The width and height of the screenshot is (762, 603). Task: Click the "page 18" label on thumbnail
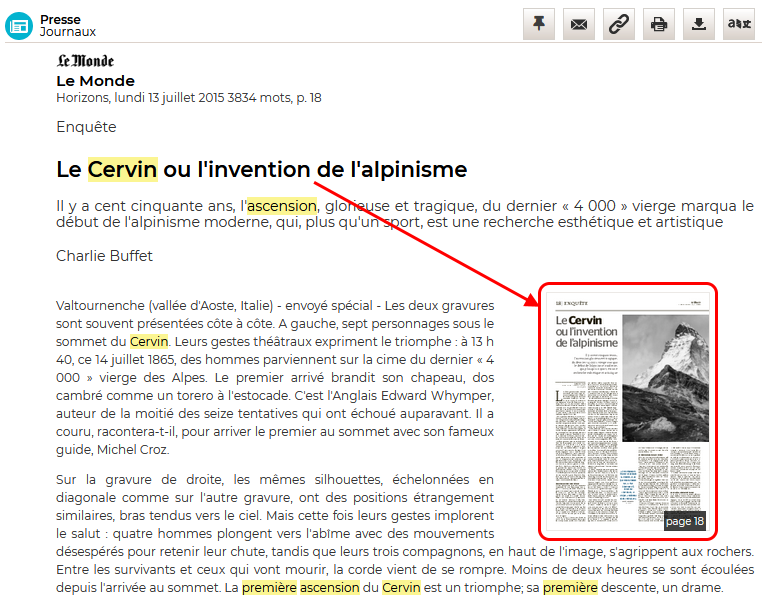tap(684, 521)
